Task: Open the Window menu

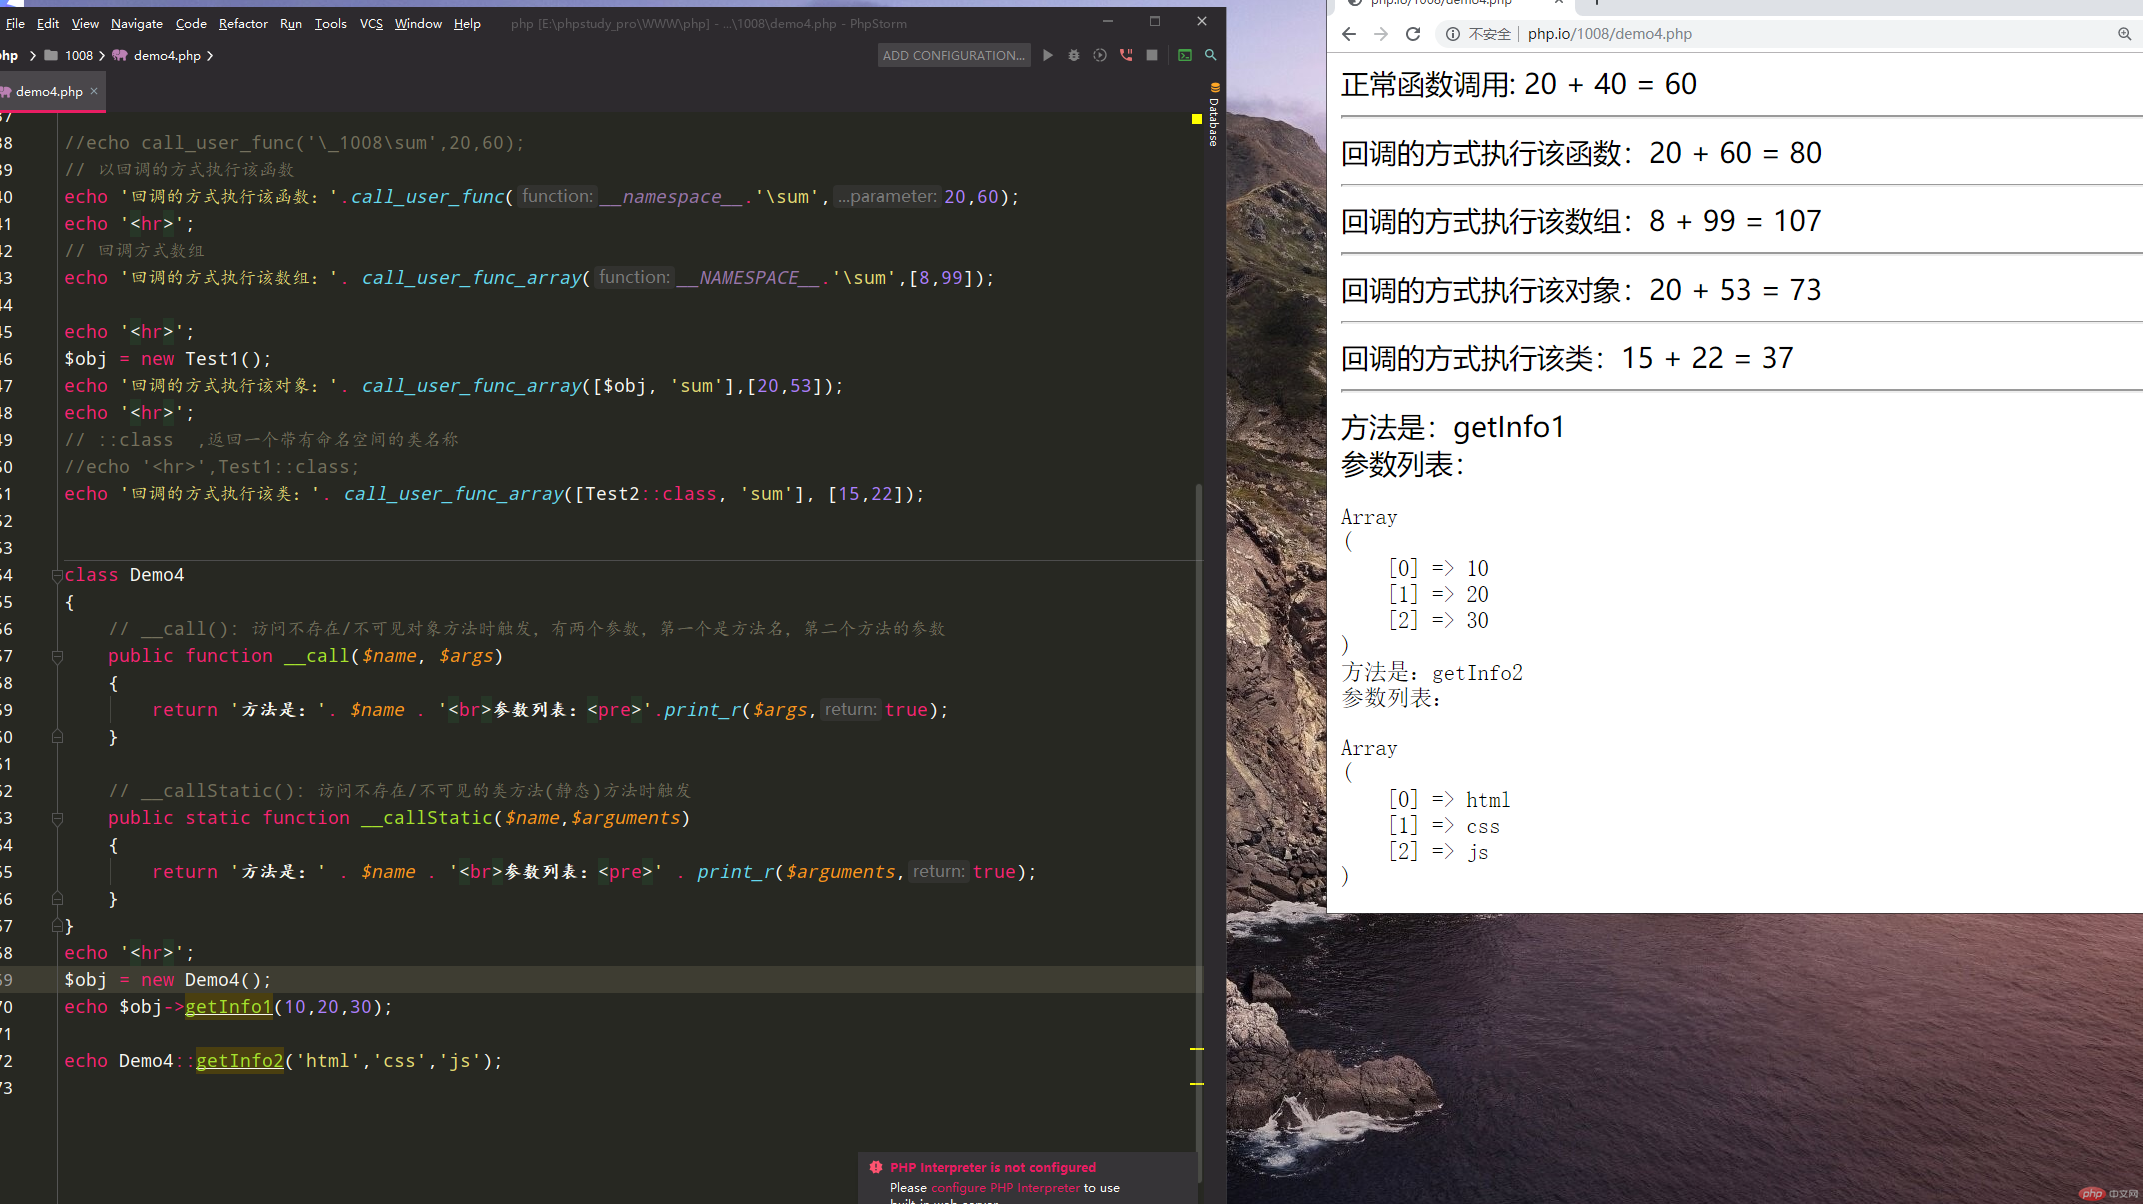Action: pyautogui.click(x=418, y=23)
